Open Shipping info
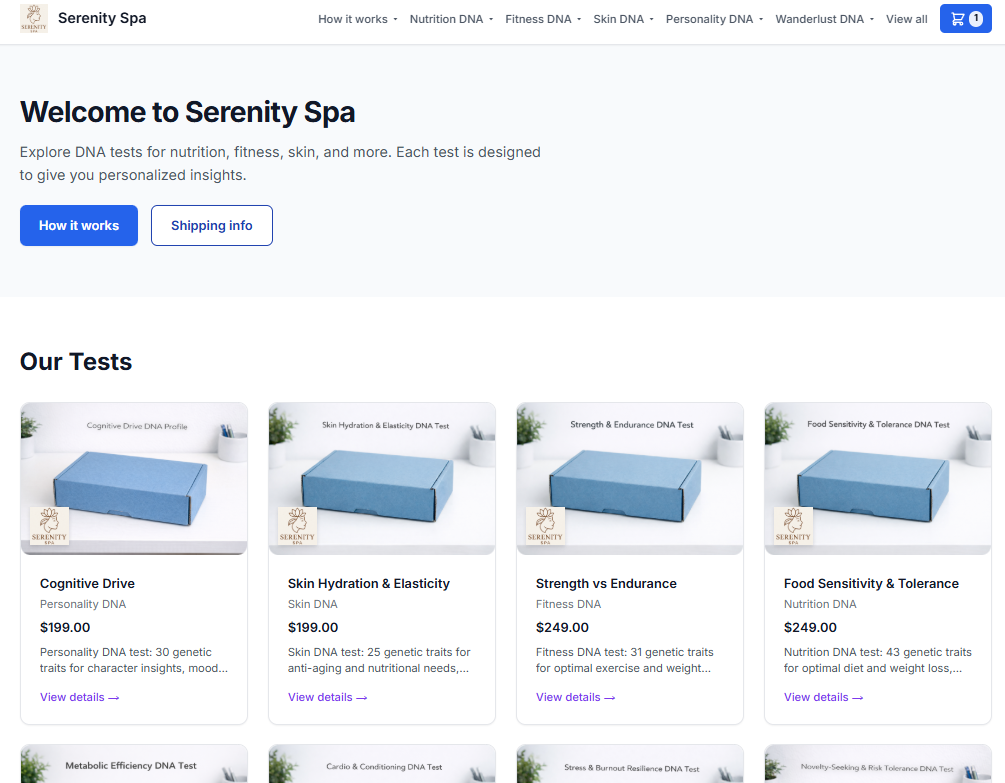This screenshot has width=1005, height=783. point(211,225)
